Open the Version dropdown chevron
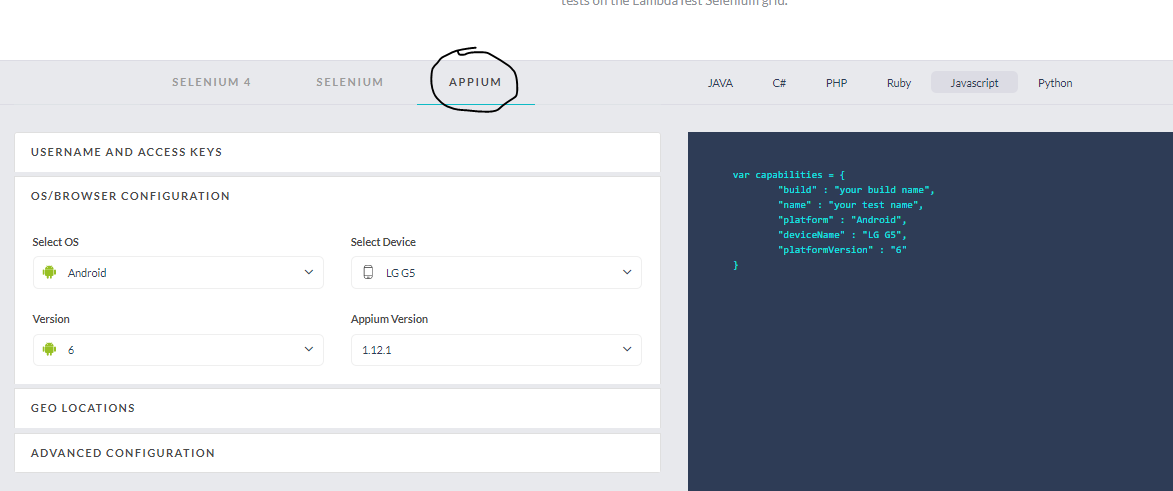Viewport: 1173px width, 491px height. [308, 349]
